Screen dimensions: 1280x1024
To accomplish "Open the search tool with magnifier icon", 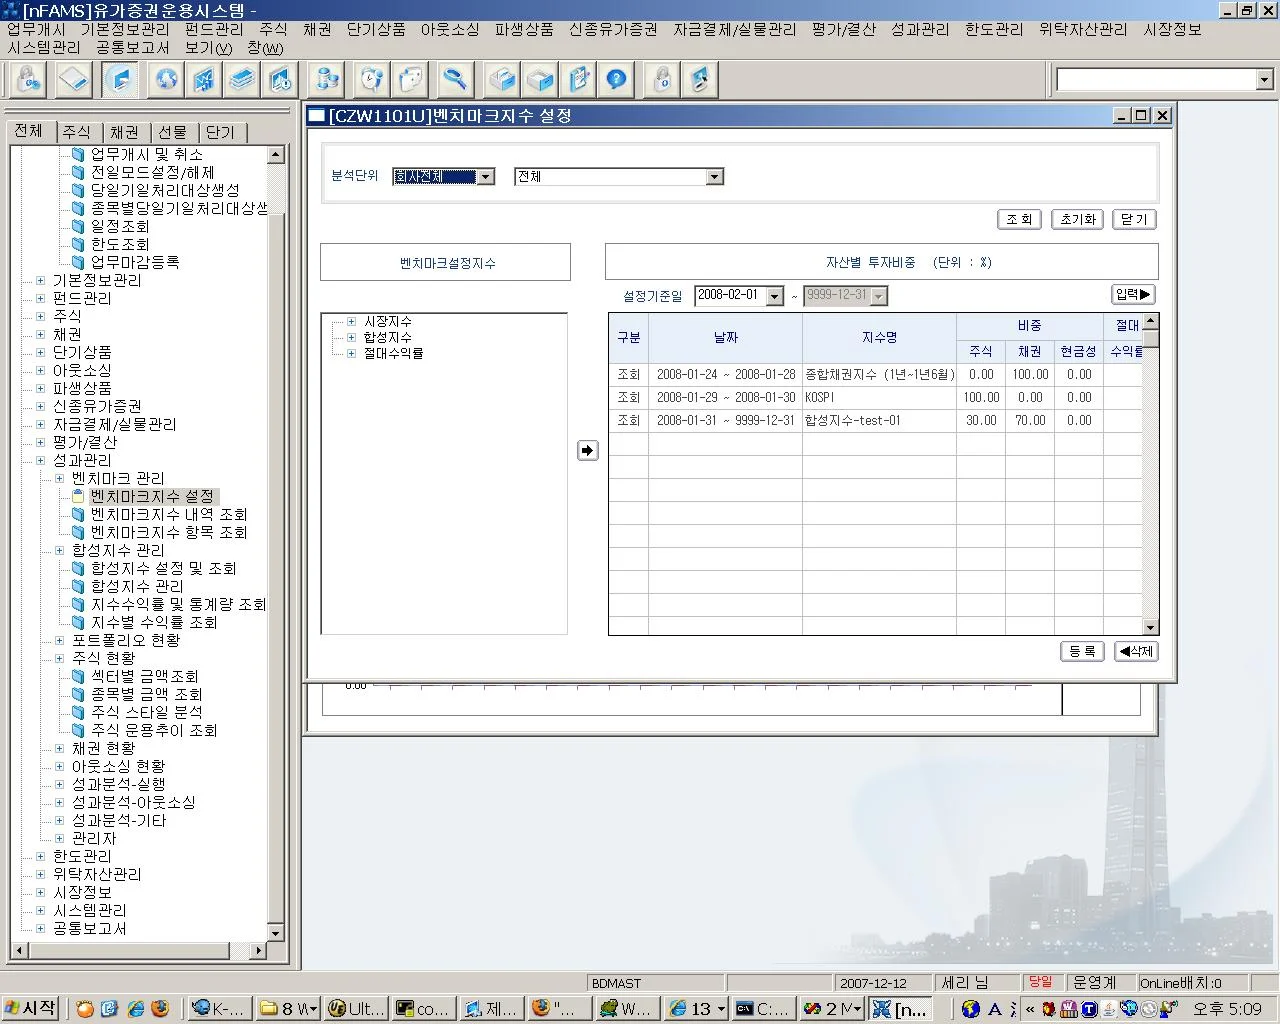I will click(x=453, y=80).
